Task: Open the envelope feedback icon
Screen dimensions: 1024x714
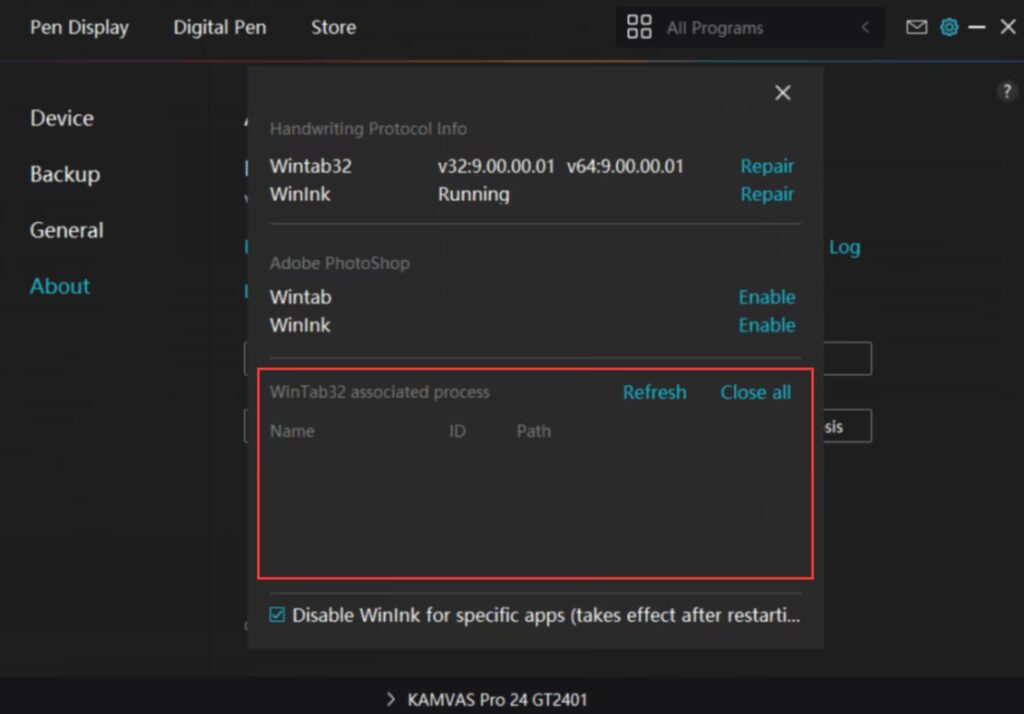Action: point(916,27)
